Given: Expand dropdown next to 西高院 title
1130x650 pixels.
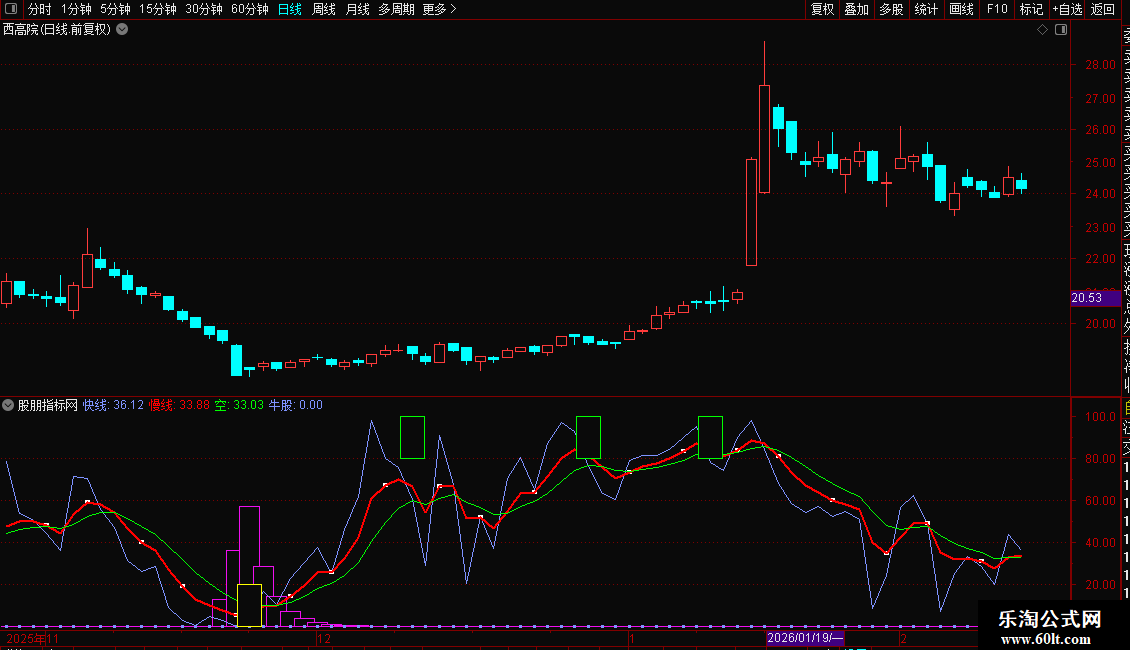Looking at the screenshot, I should 123,30.
